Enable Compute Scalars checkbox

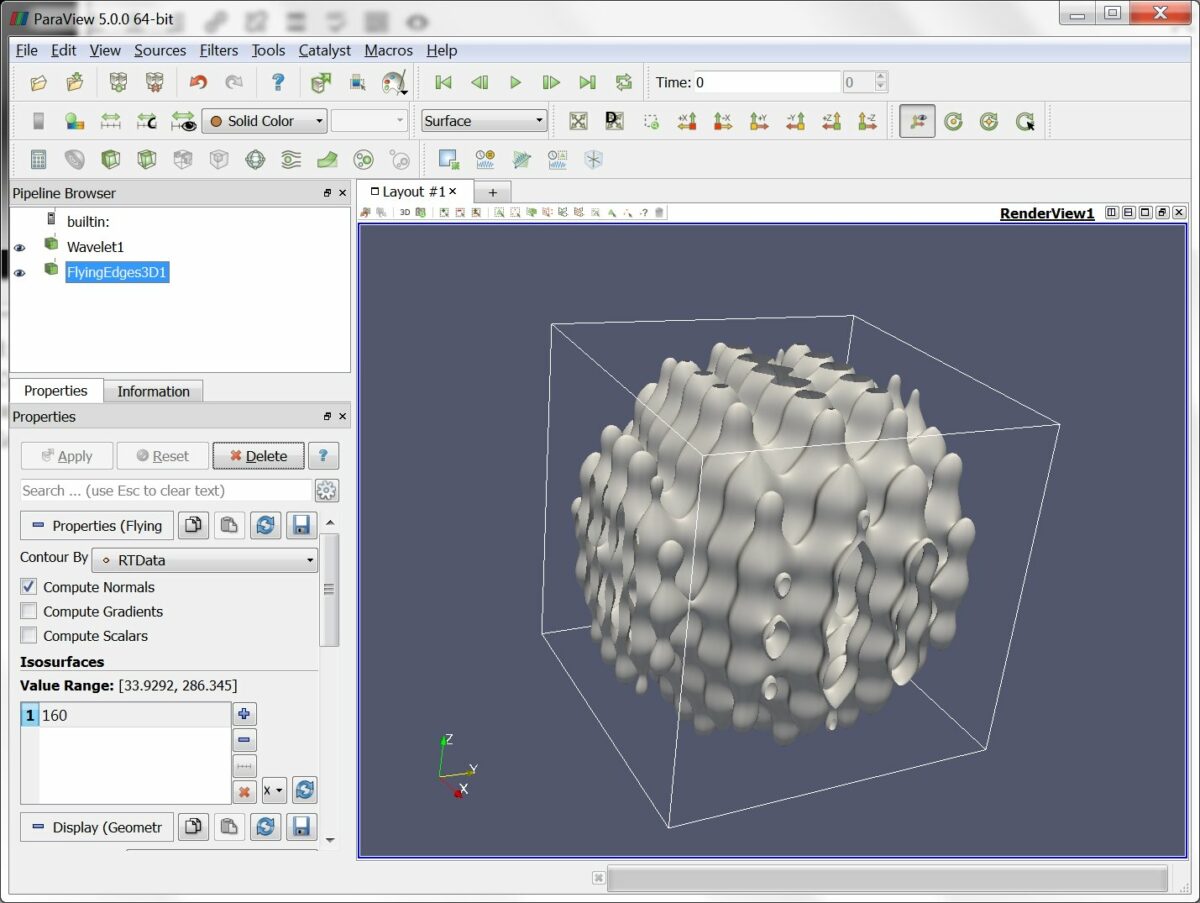pos(29,635)
